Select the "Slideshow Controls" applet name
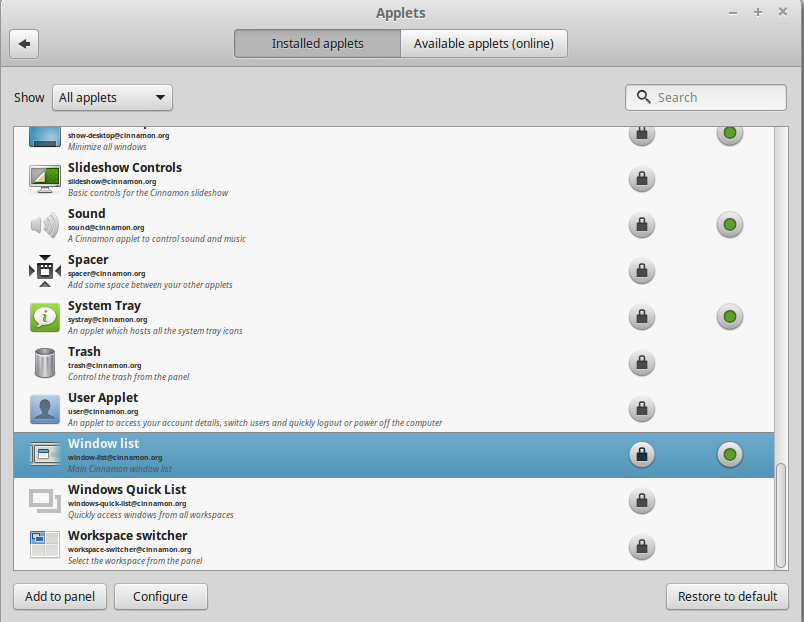804x622 pixels. tap(125, 168)
